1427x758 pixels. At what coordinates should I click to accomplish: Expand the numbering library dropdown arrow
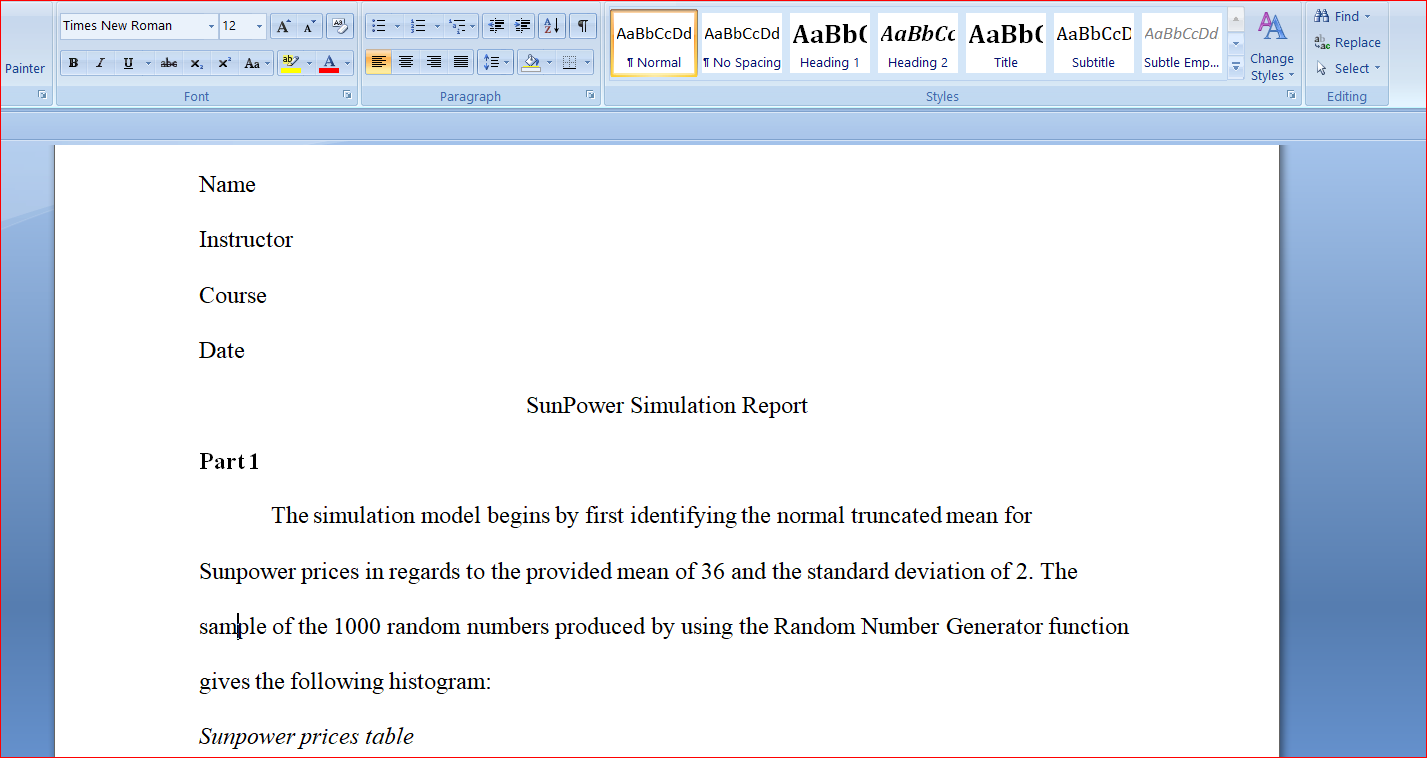[437, 26]
